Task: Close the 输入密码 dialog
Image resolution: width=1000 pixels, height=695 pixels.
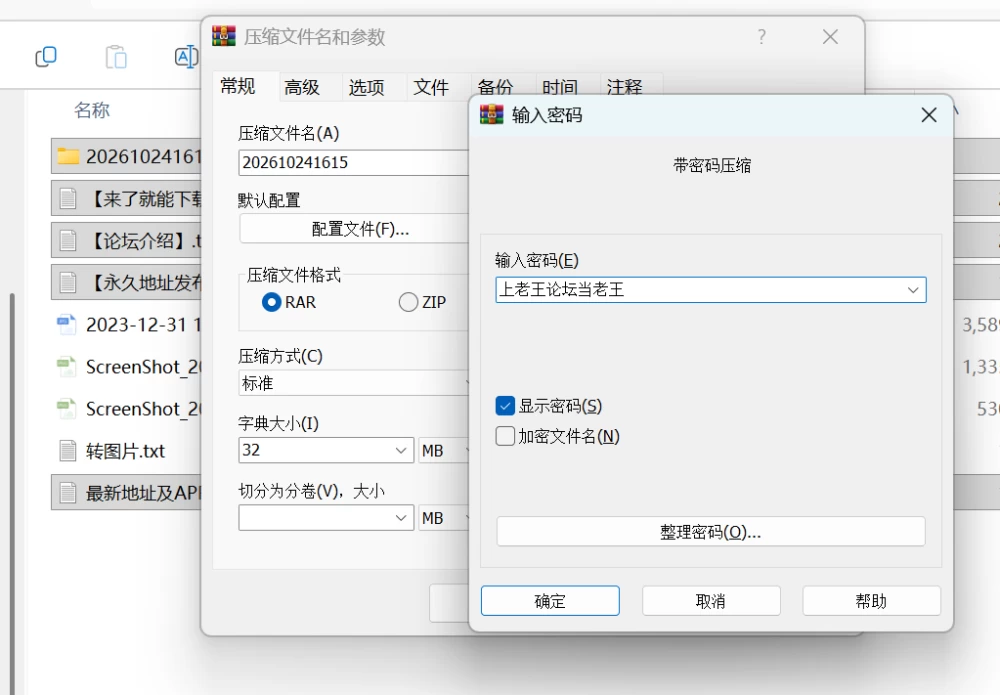Action: coord(929,115)
